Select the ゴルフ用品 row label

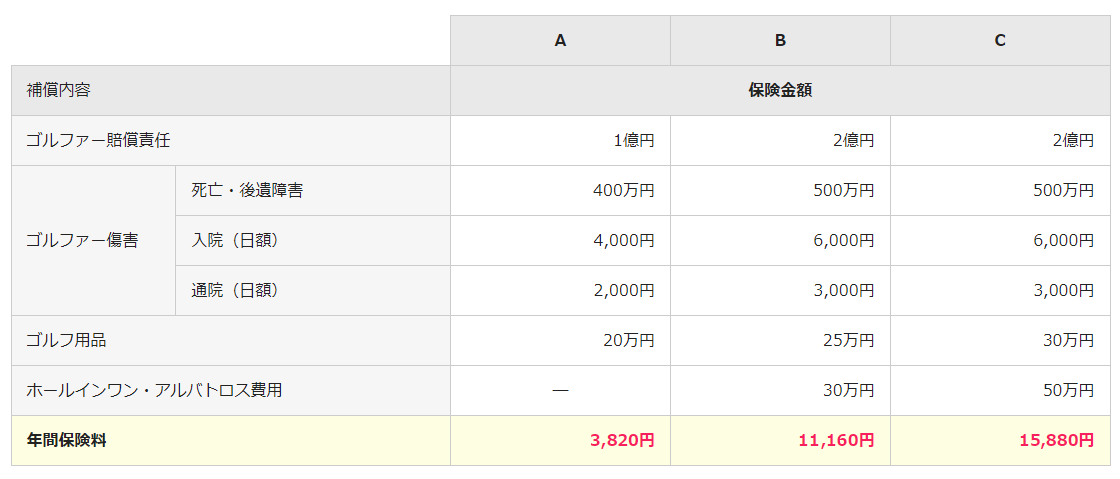click(x=66, y=340)
